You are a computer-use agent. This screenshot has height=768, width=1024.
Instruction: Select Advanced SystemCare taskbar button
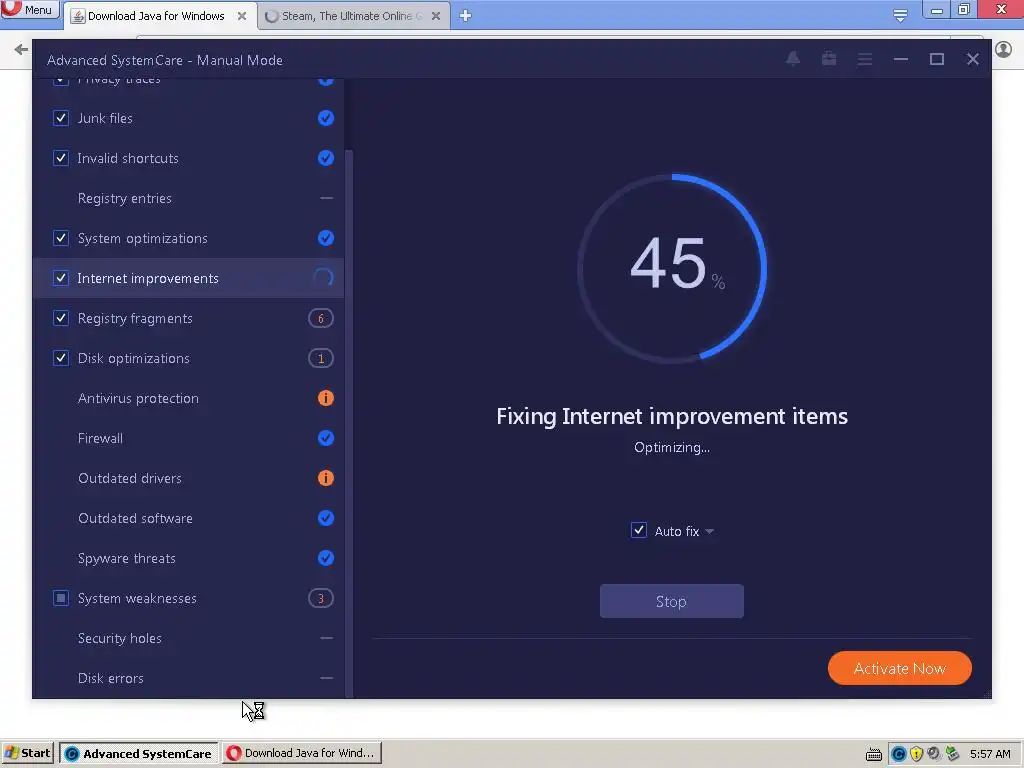click(x=139, y=754)
